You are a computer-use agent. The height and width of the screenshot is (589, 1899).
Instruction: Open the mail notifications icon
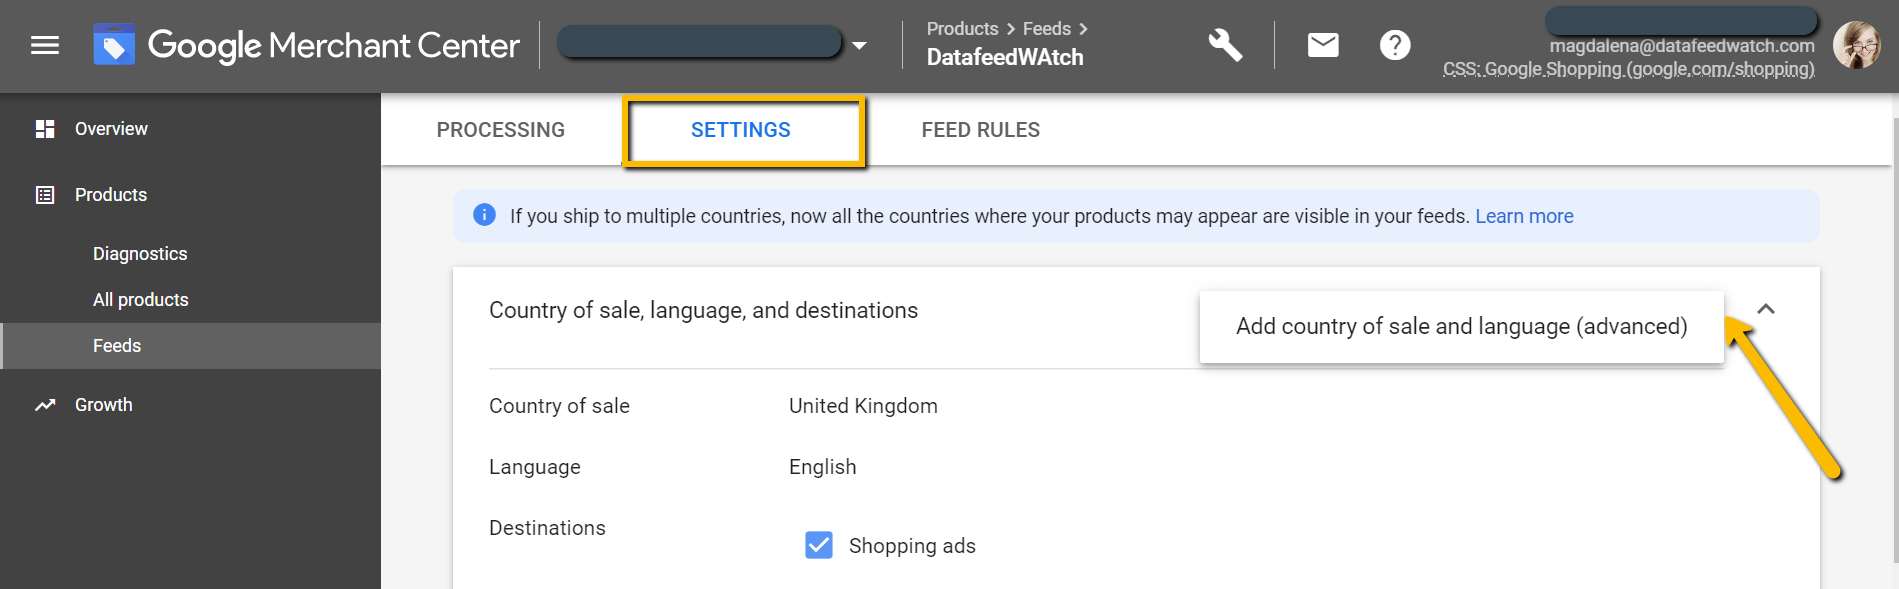coord(1323,45)
